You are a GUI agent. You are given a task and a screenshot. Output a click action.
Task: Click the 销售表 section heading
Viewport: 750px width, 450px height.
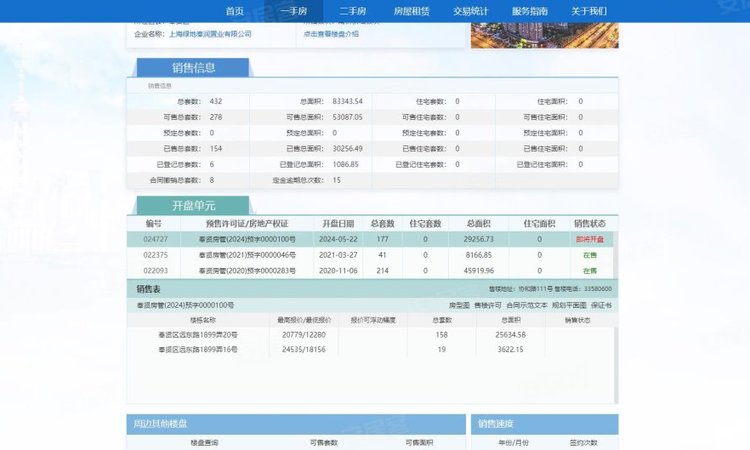pos(148,289)
